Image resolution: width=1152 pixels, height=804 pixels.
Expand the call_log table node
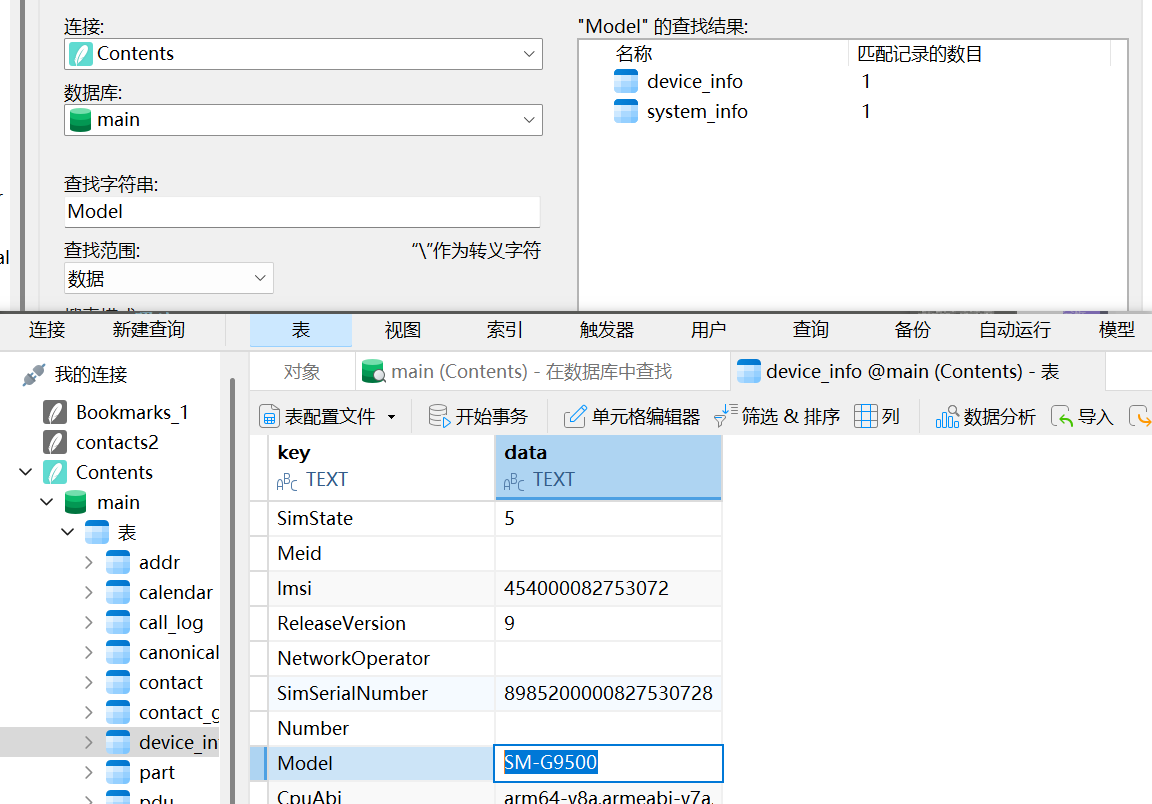coord(89,623)
